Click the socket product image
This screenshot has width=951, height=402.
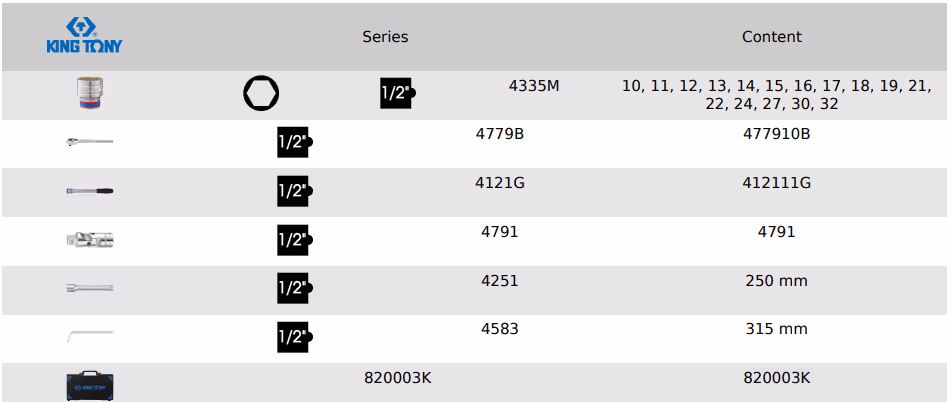click(x=90, y=94)
